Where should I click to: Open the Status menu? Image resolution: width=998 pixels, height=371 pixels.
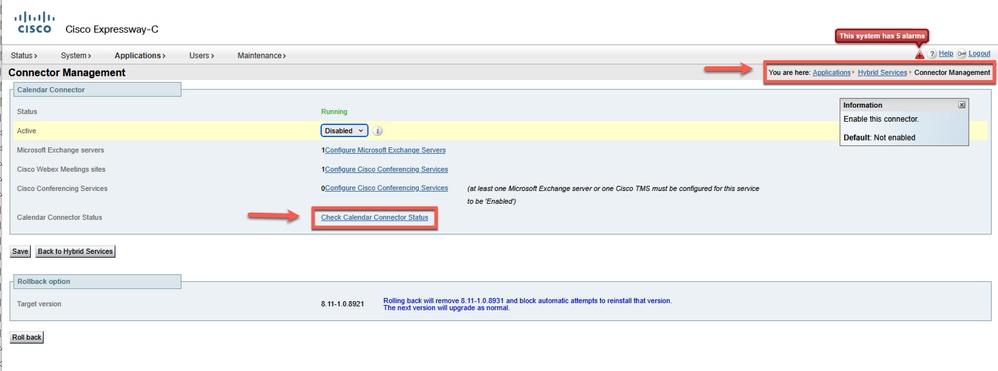tap(24, 55)
